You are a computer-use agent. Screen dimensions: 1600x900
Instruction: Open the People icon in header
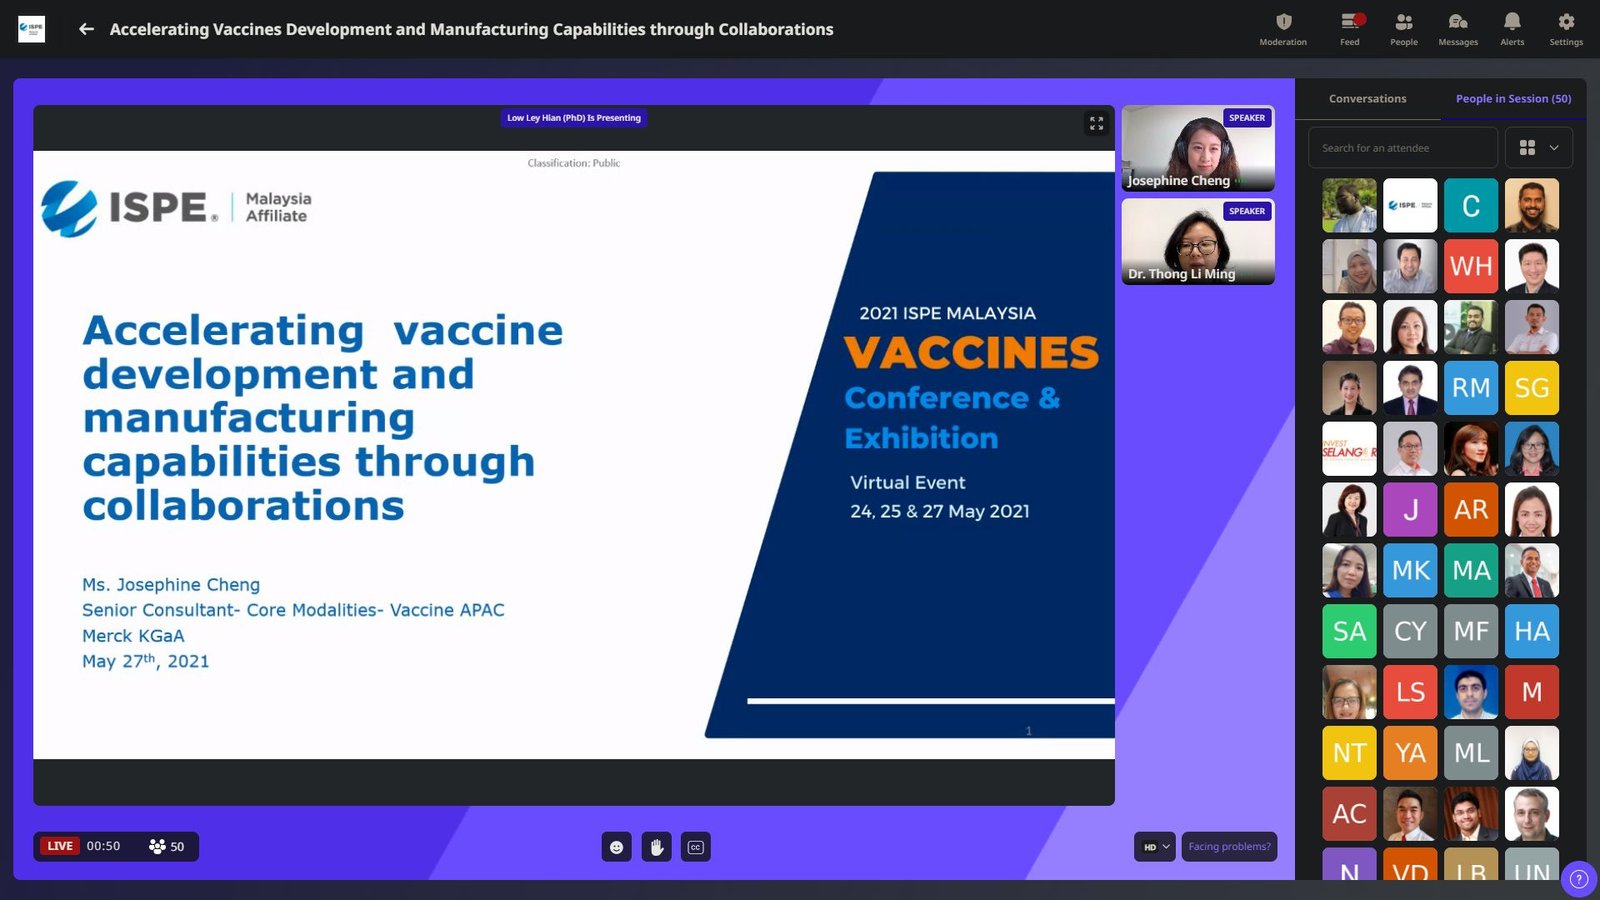pyautogui.click(x=1404, y=28)
